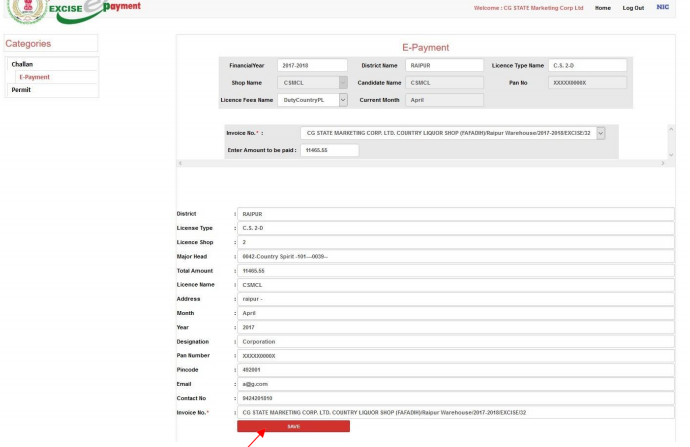The width and height of the screenshot is (690, 447).
Task: Click the Log Out link
Action: (x=633, y=8)
